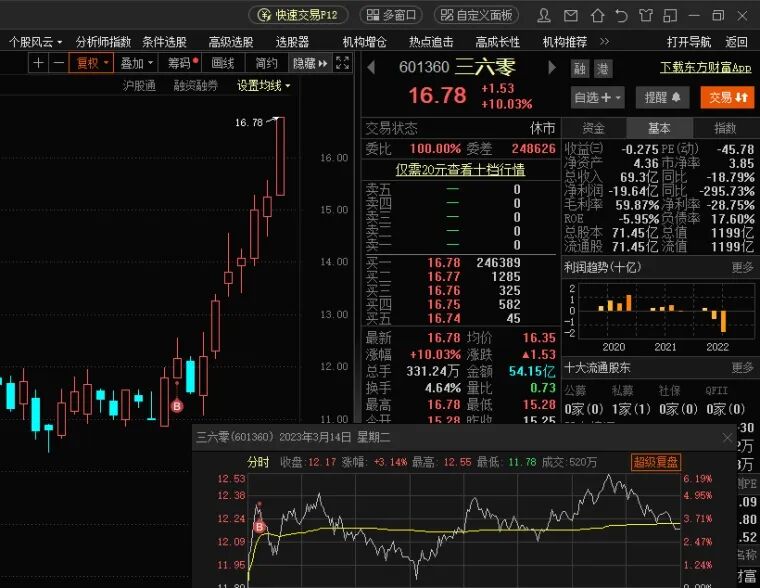Open the 个股风云 dropdown menu
The height and width of the screenshot is (588, 760).
click(x=35, y=42)
